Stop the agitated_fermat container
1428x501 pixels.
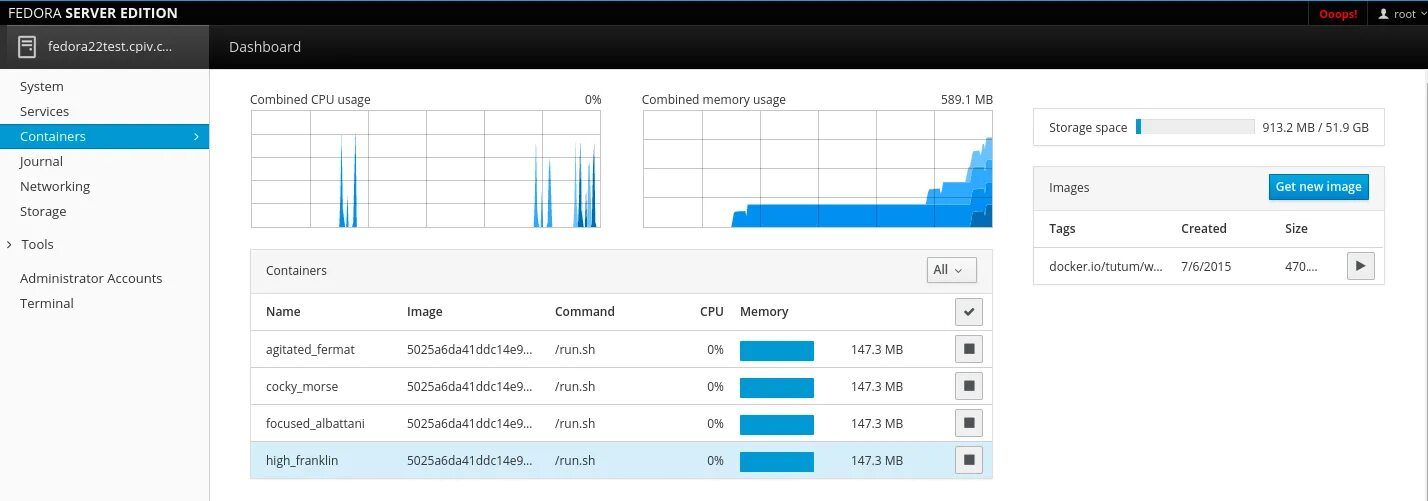968,349
